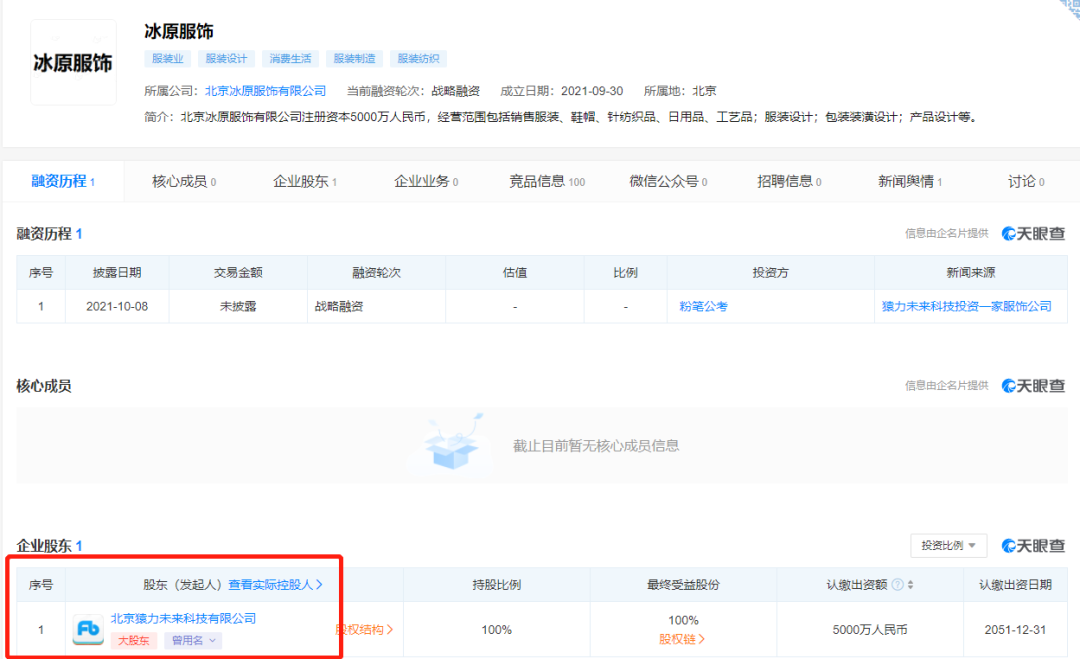
Task: Open the 投资比例 dropdown
Action: tap(948, 545)
